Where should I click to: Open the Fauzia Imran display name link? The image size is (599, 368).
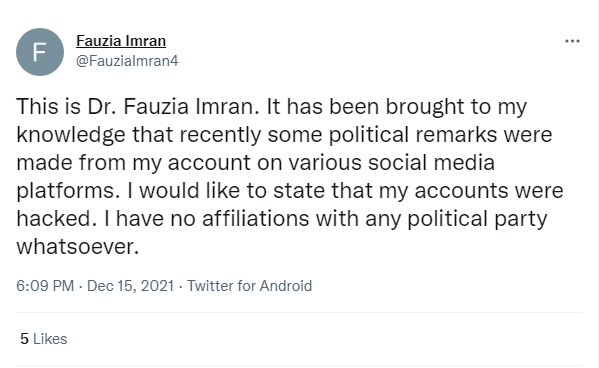pos(121,41)
